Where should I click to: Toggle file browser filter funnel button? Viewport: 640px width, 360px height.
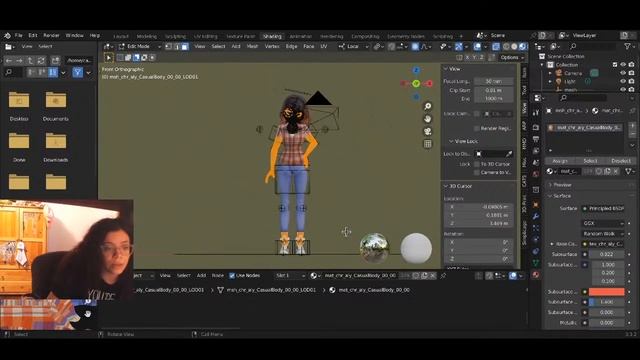coord(78,73)
